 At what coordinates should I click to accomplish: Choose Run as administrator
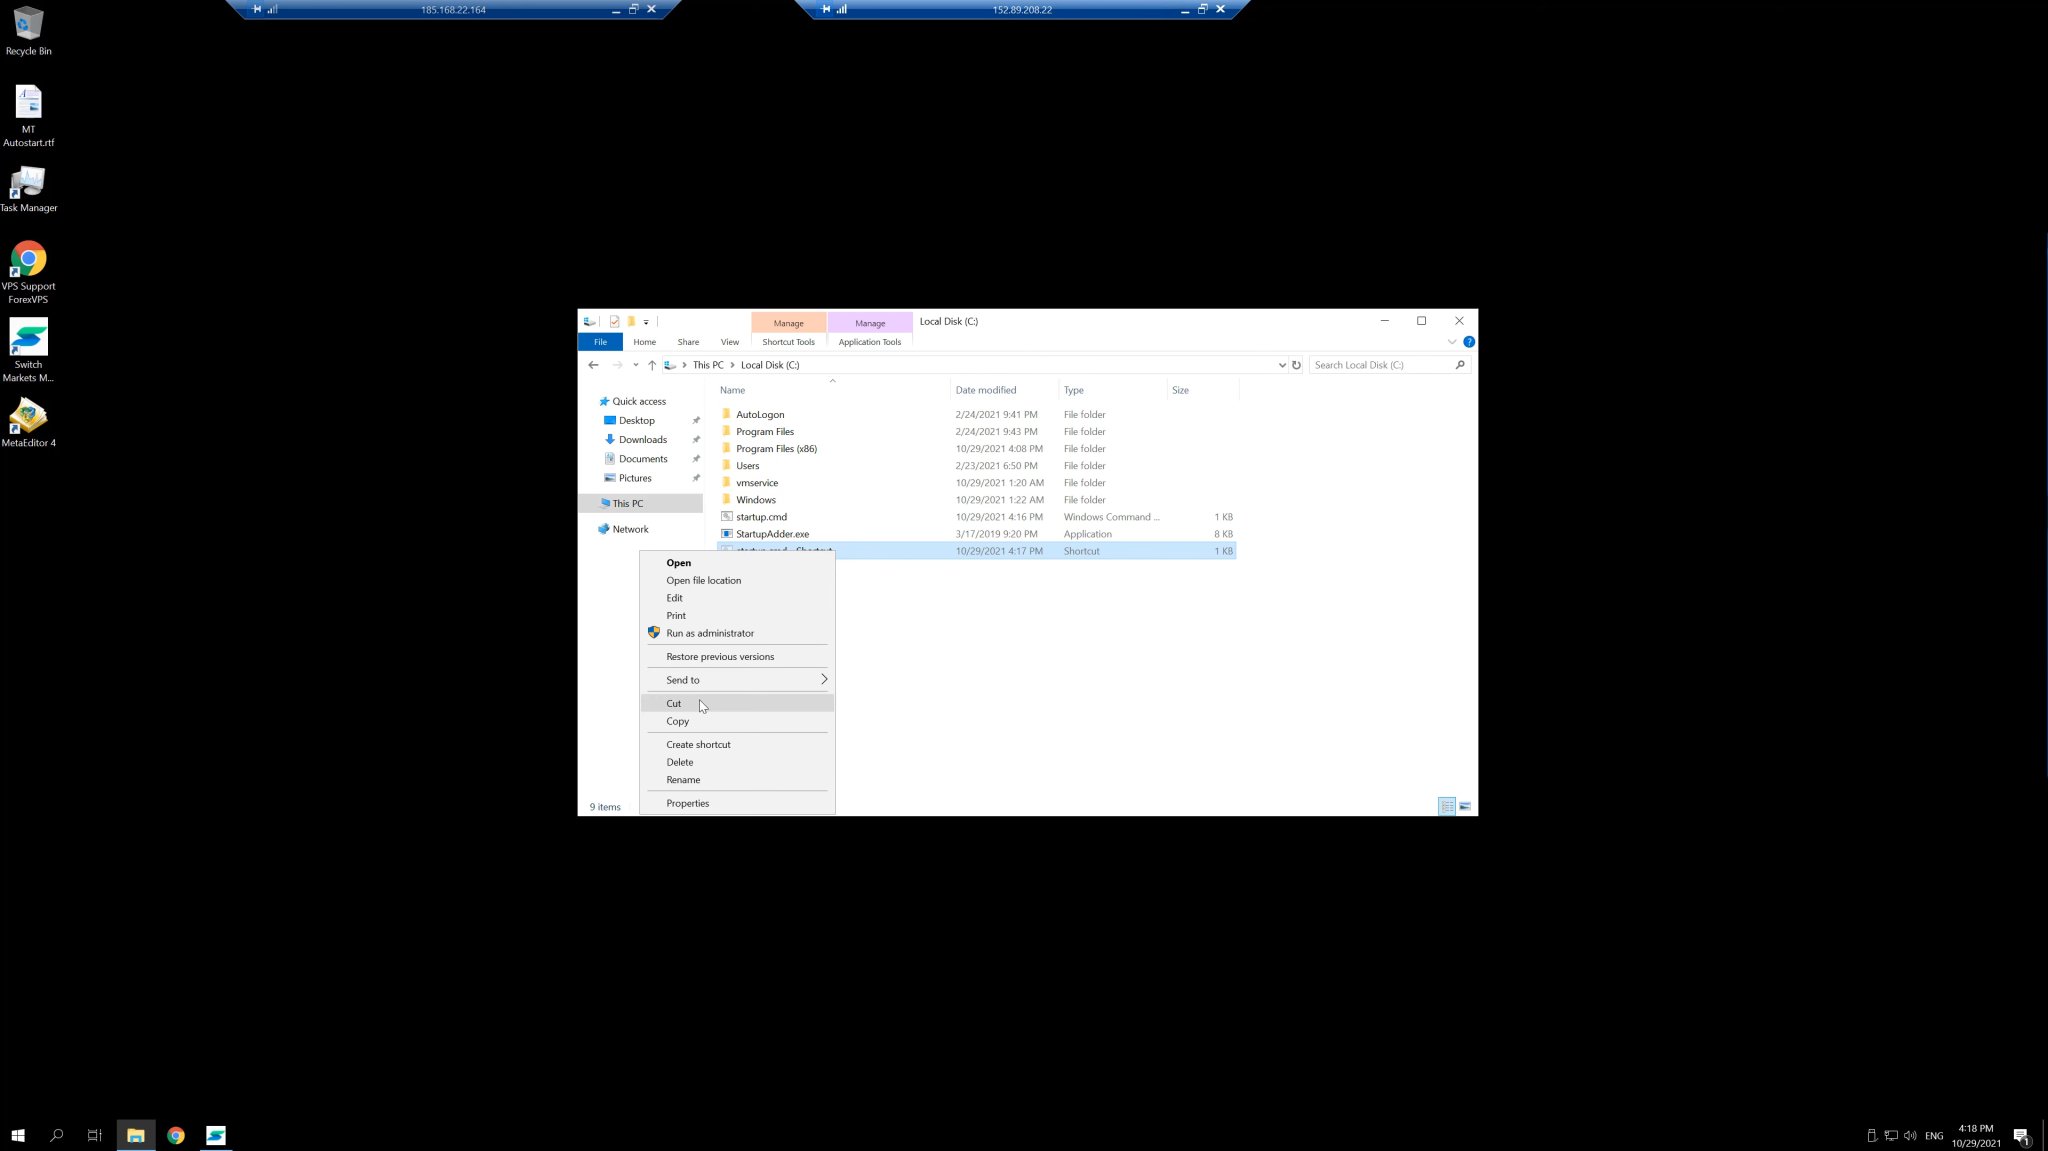point(710,633)
